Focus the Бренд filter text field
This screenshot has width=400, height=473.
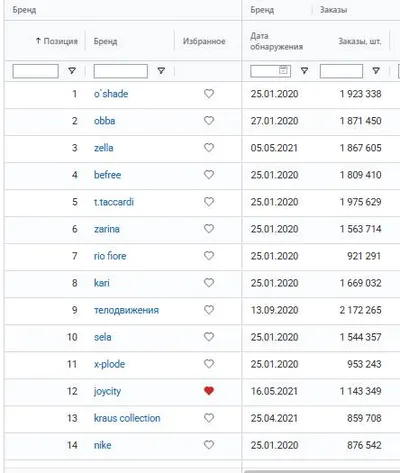(x=121, y=71)
